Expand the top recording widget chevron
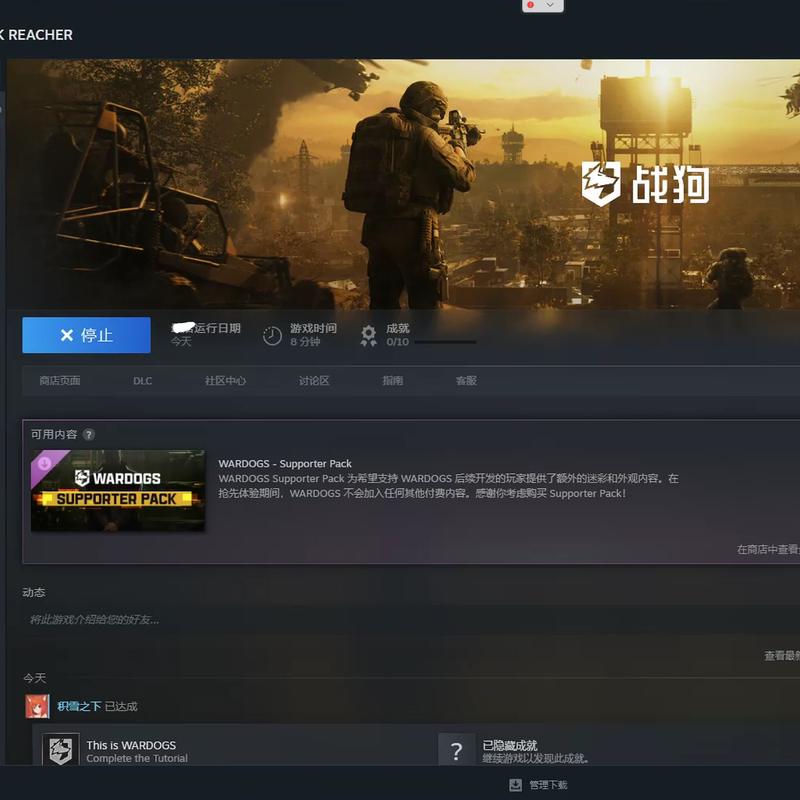This screenshot has width=800, height=800. (x=550, y=5)
